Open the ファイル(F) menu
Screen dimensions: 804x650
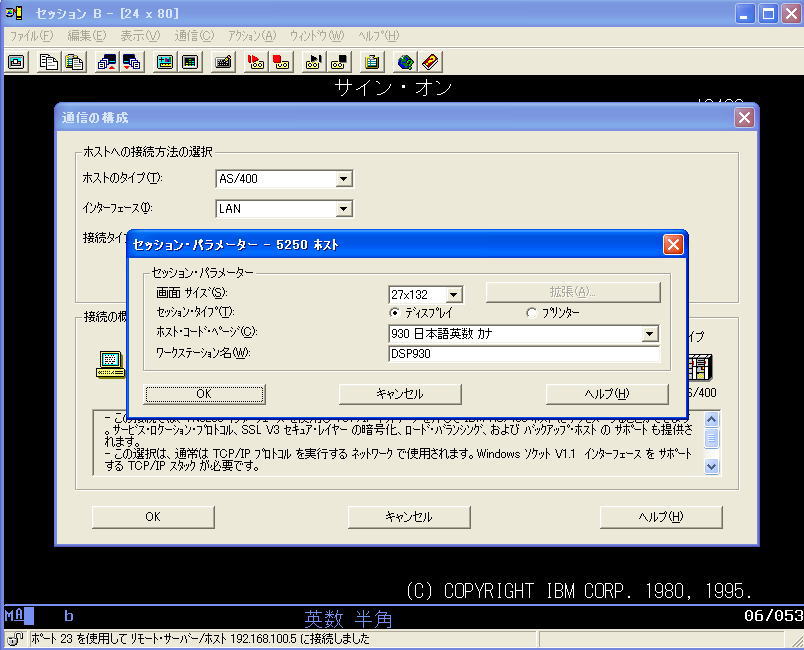(31, 36)
